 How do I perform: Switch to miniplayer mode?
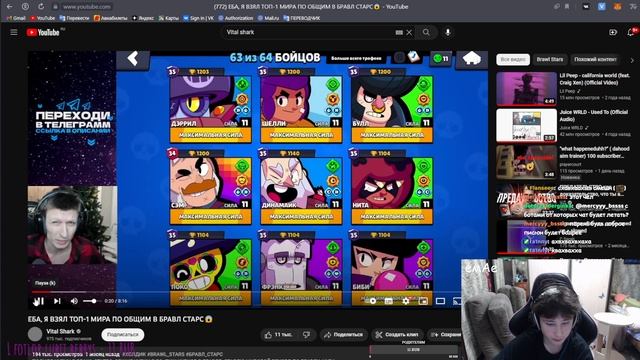(x=423, y=301)
